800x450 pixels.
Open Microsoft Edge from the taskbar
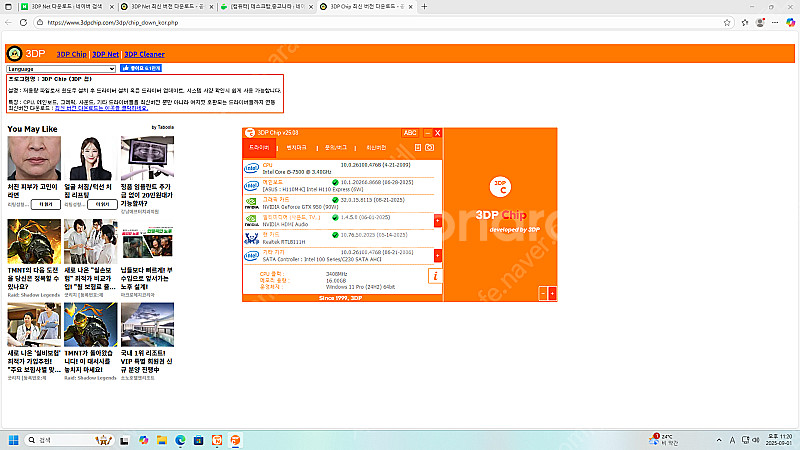[180, 440]
